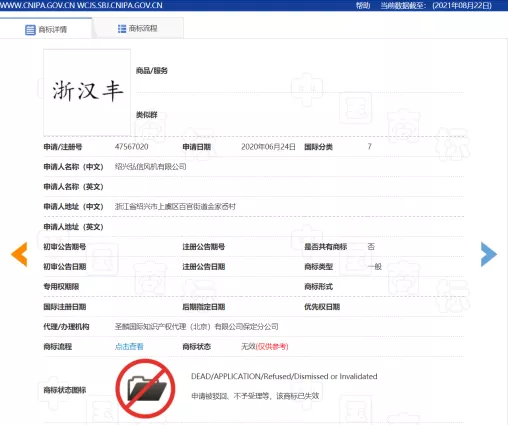
Task: Click the DEAD/APPLICATION status description
Action: (284, 376)
